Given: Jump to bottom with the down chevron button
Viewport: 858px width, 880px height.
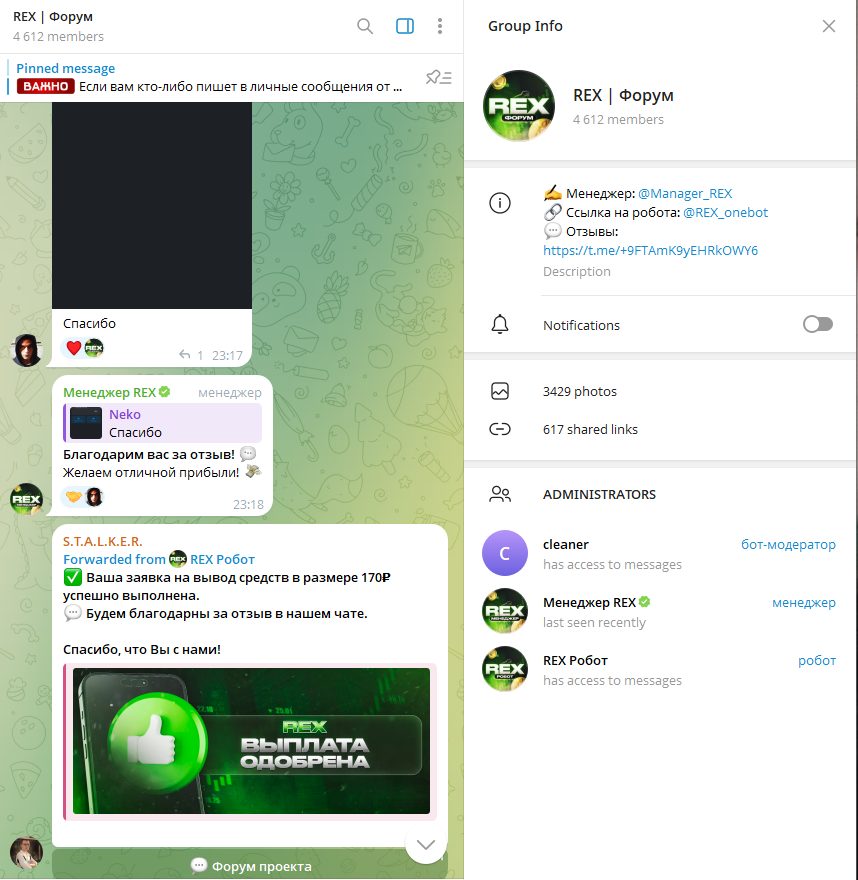Looking at the screenshot, I should (426, 845).
